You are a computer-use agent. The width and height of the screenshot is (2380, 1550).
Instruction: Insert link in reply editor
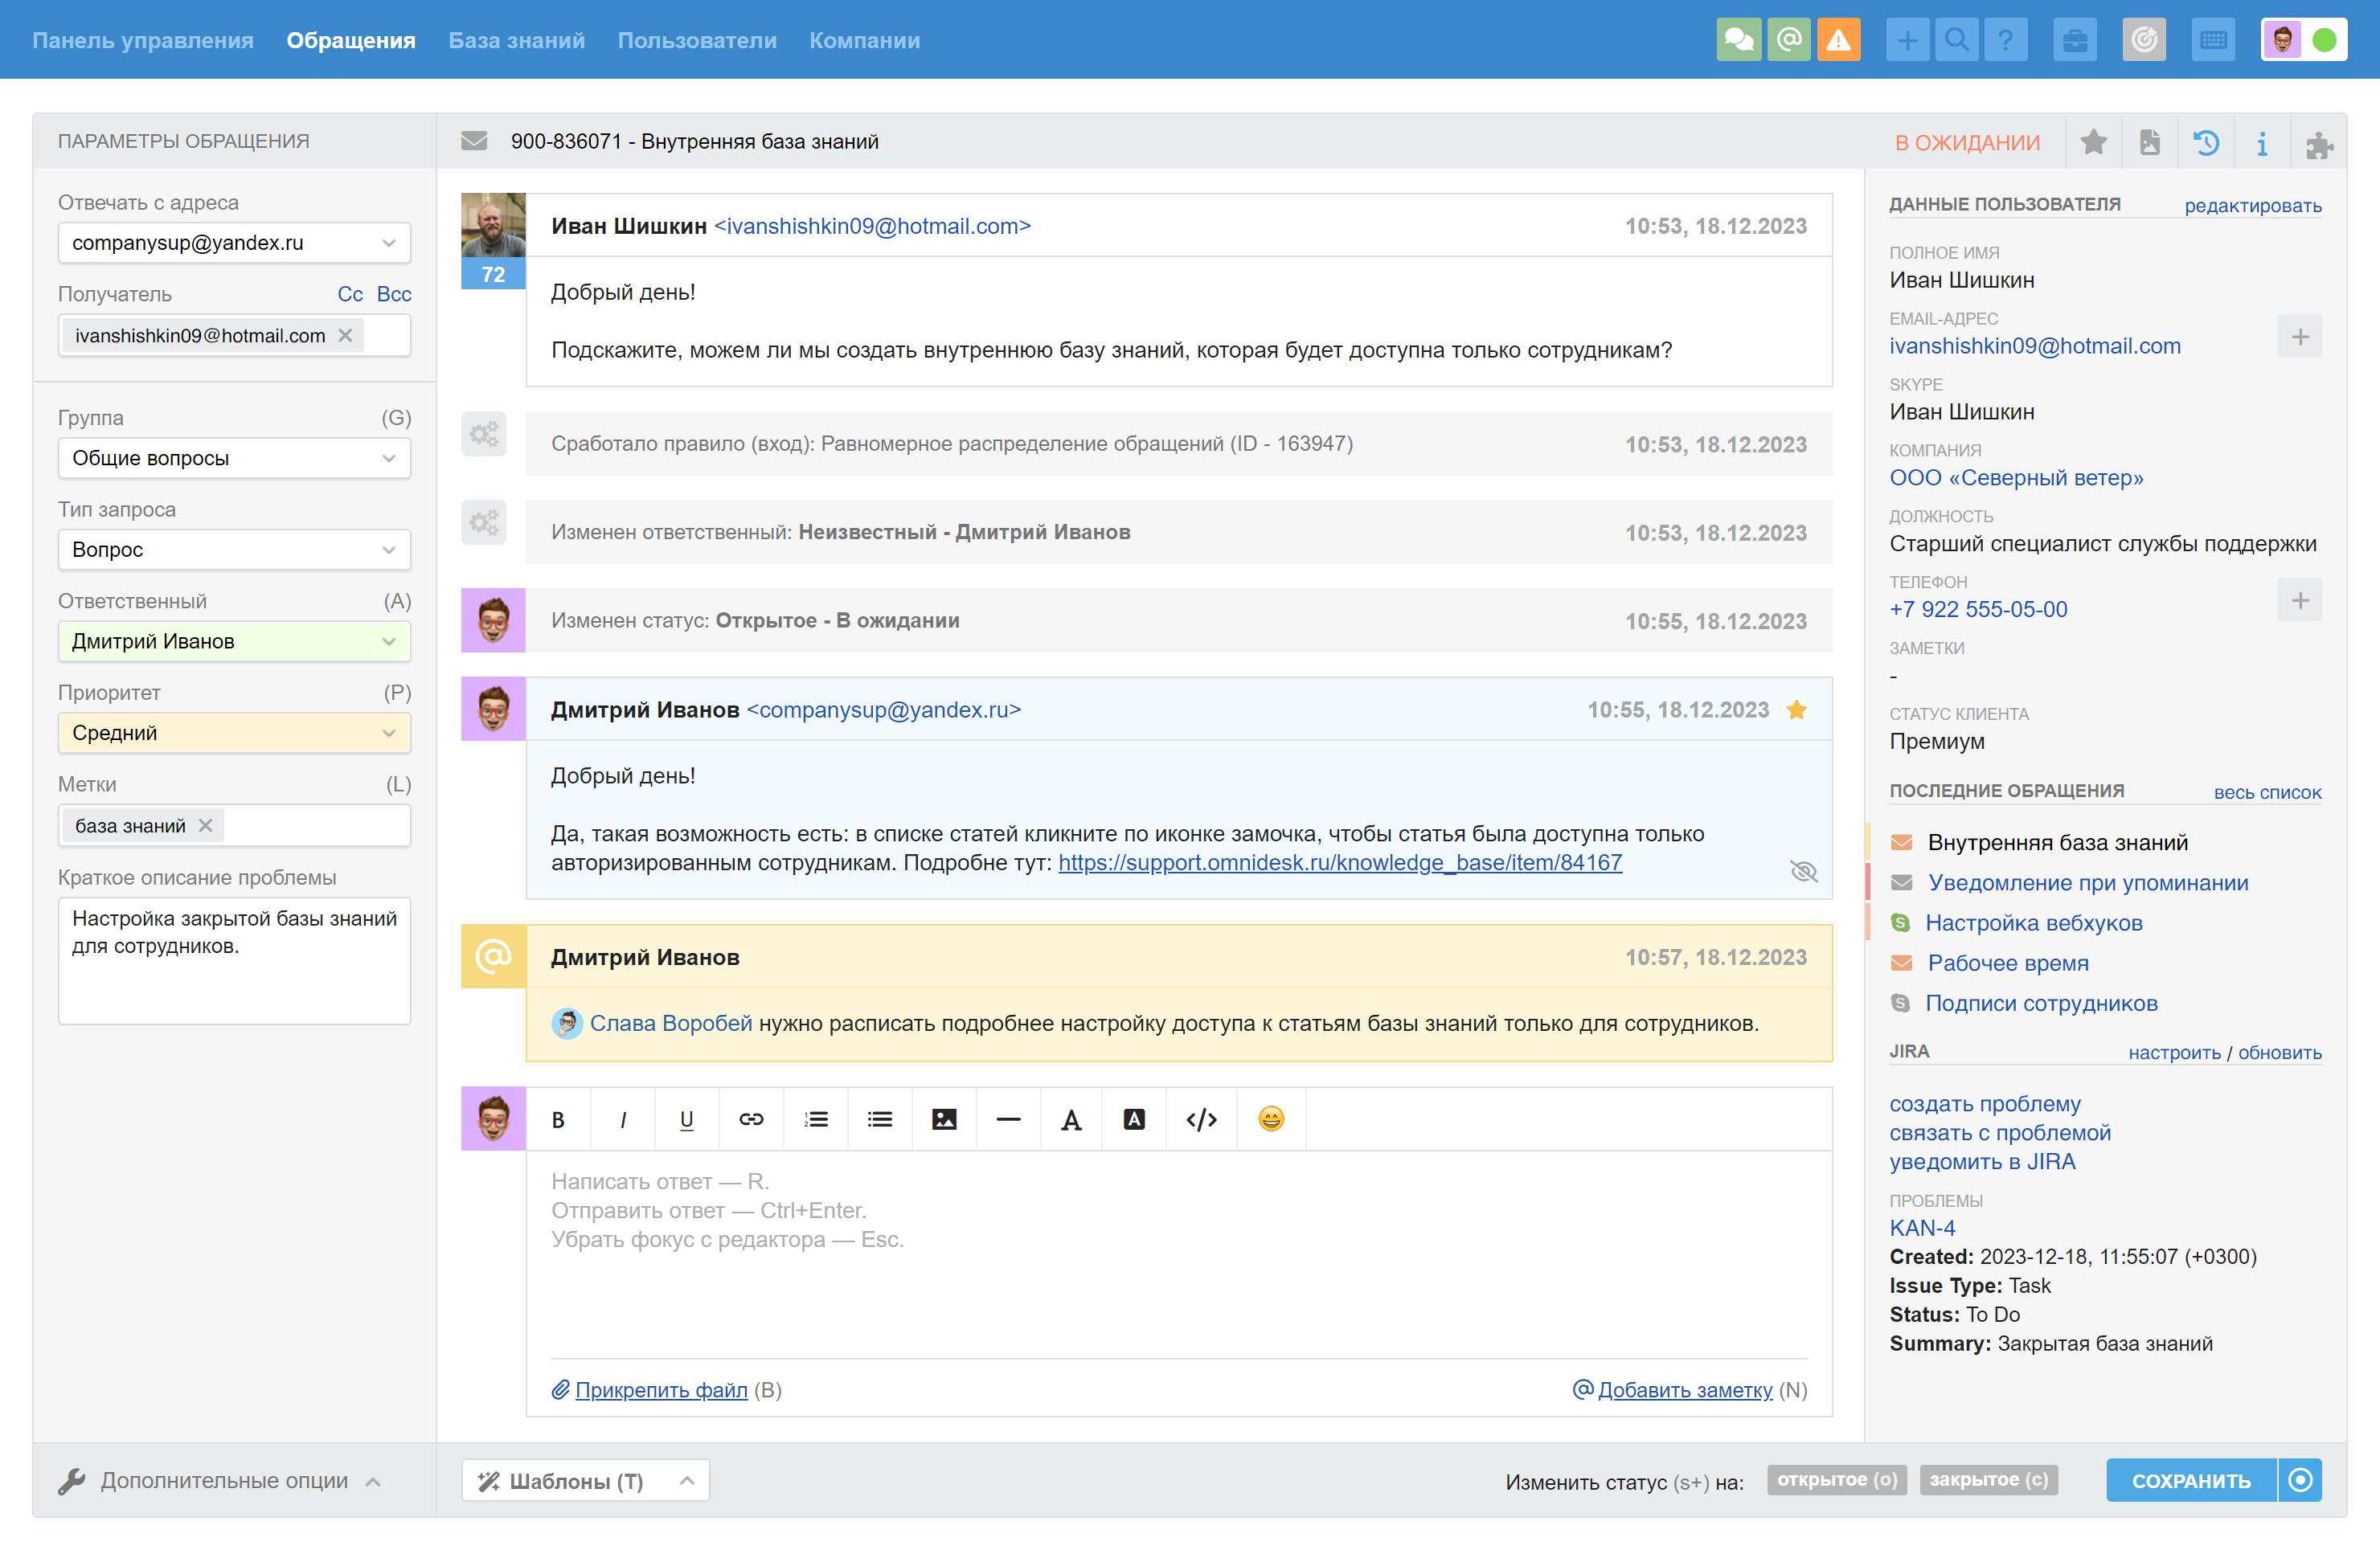coord(751,1119)
